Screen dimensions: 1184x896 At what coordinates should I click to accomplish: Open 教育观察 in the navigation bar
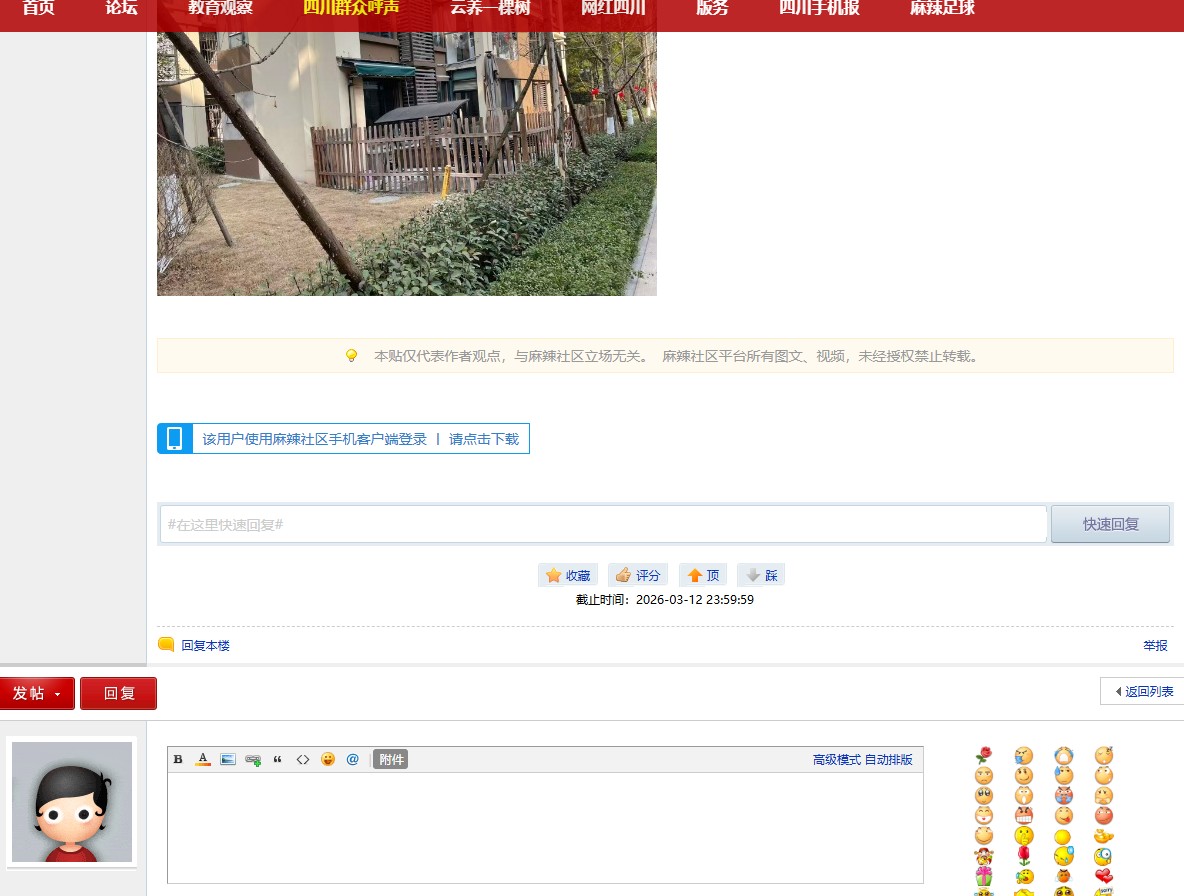coord(220,9)
